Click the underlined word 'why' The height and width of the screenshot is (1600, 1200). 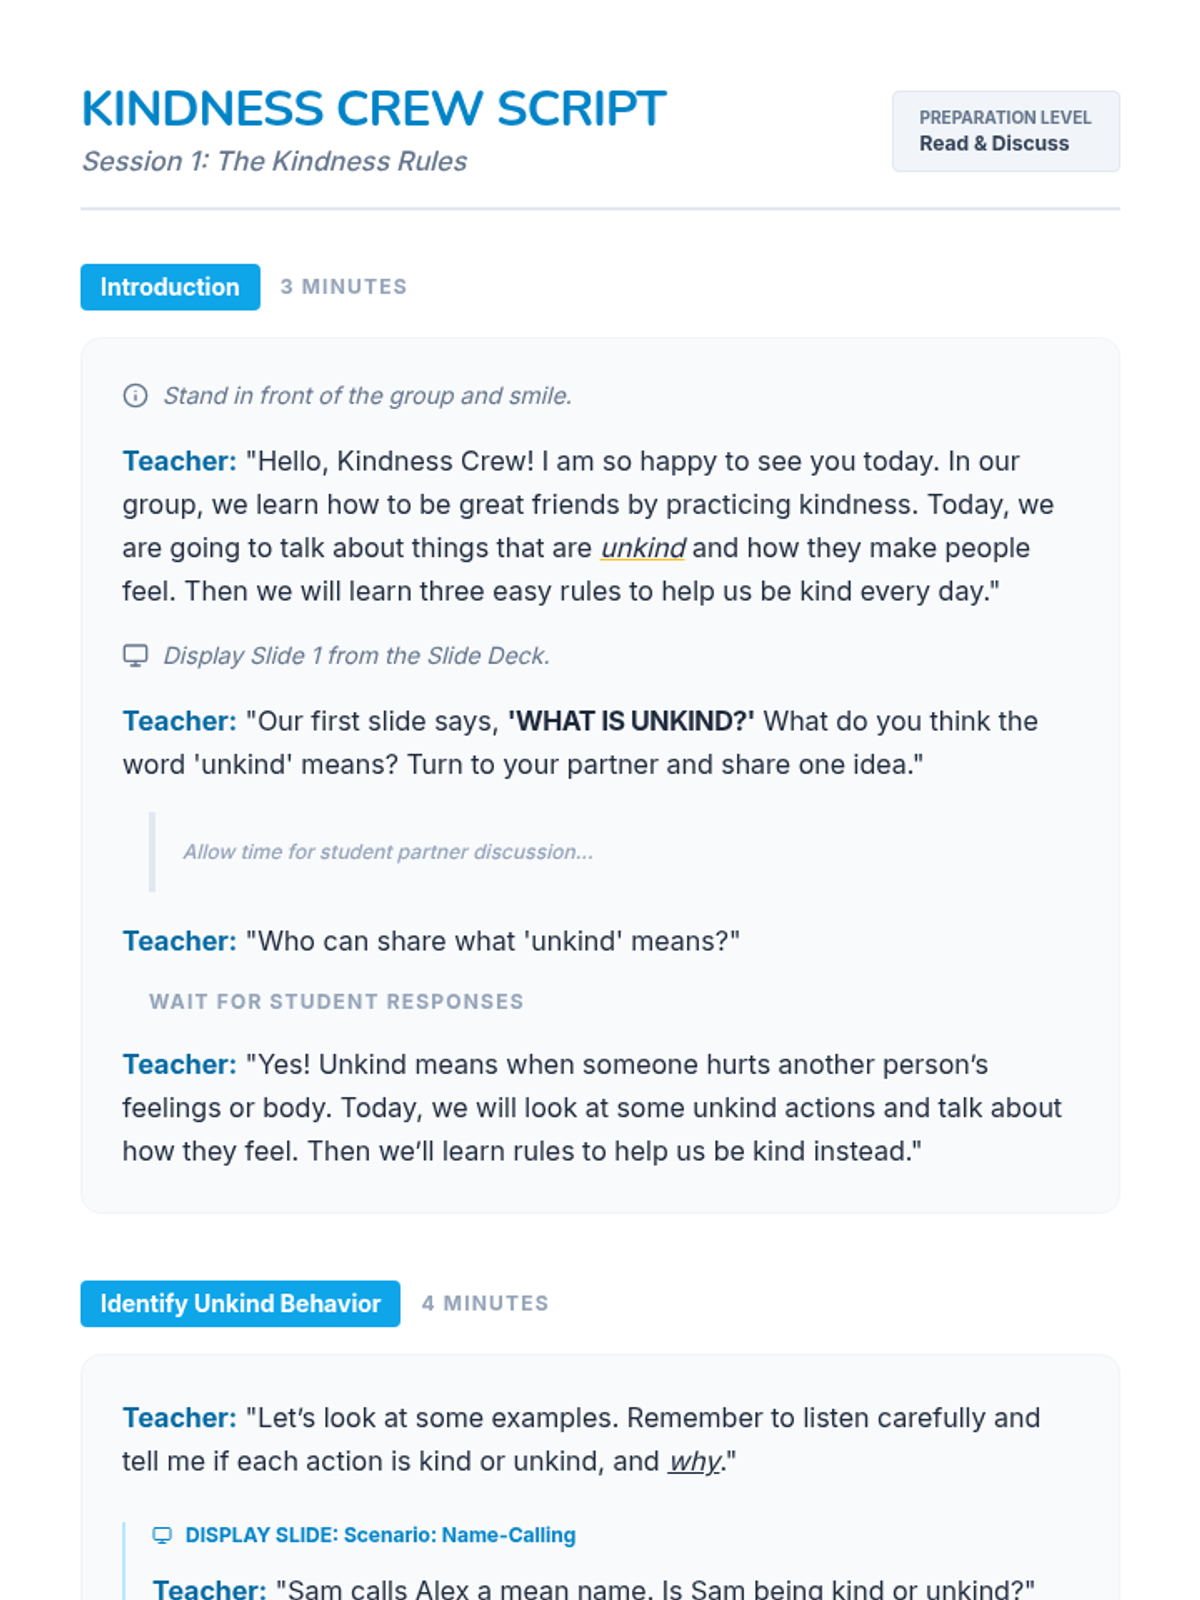694,1462
